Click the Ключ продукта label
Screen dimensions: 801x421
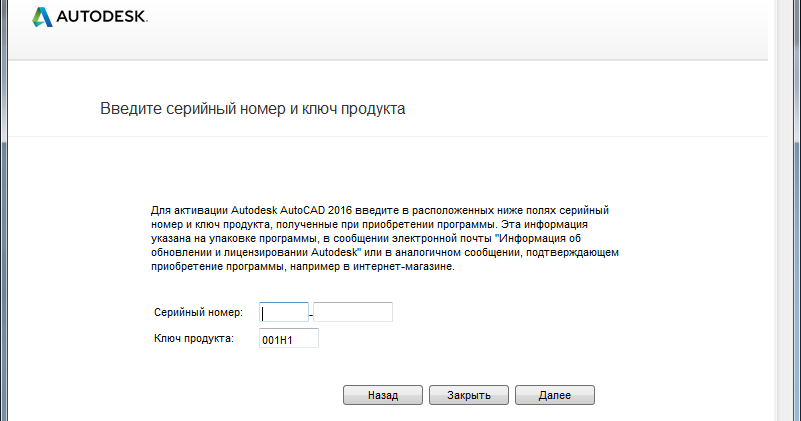tap(194, 338)
